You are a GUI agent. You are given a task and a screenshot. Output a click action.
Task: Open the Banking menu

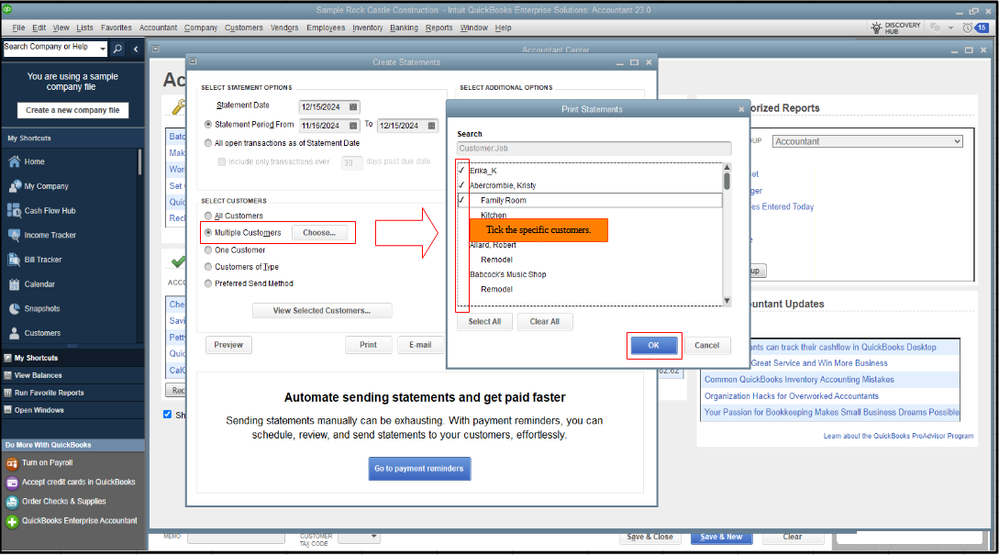pos(404,28)
